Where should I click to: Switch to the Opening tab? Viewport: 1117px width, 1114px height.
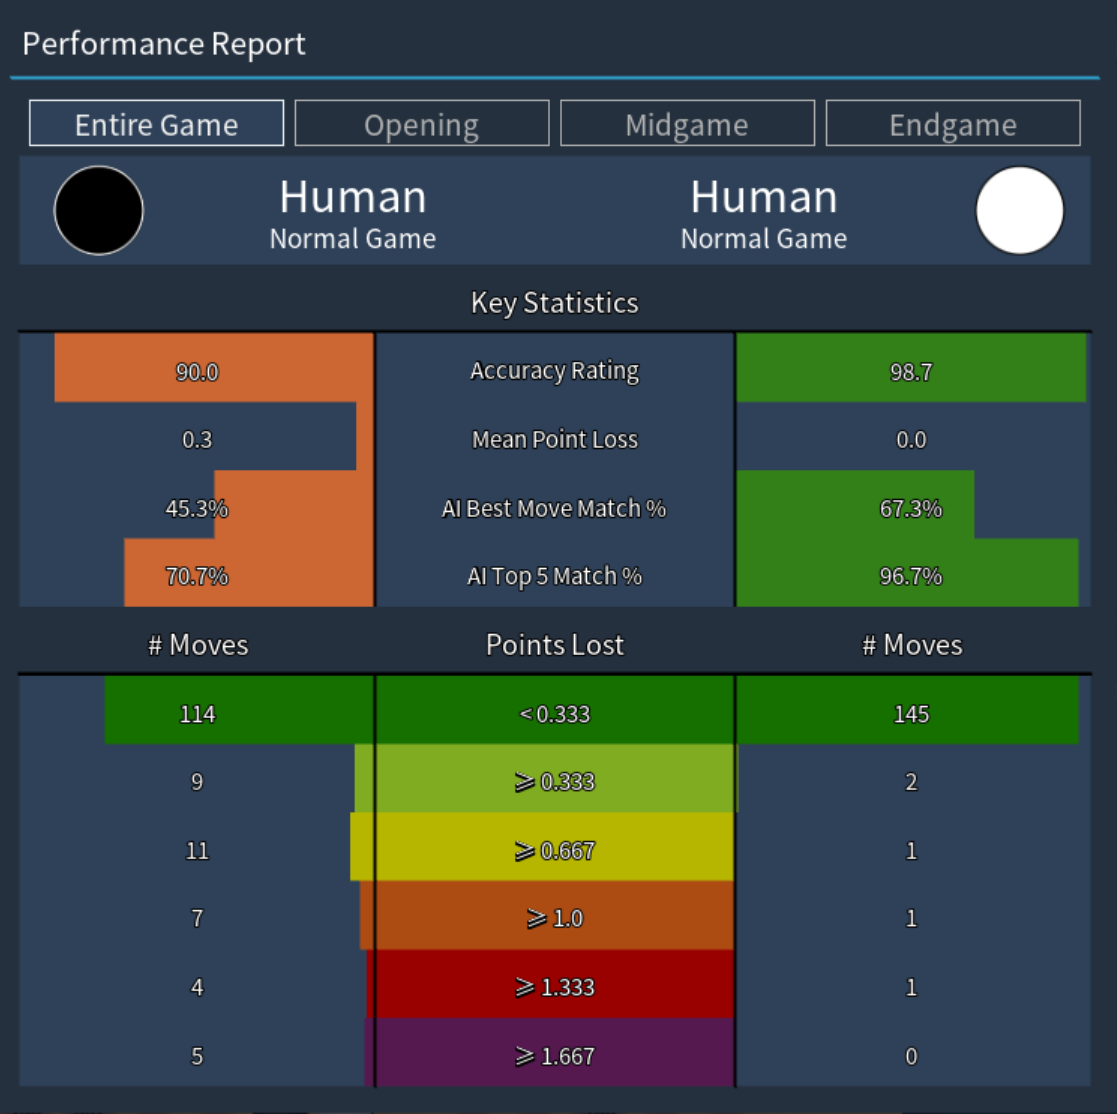pos(422,123)
